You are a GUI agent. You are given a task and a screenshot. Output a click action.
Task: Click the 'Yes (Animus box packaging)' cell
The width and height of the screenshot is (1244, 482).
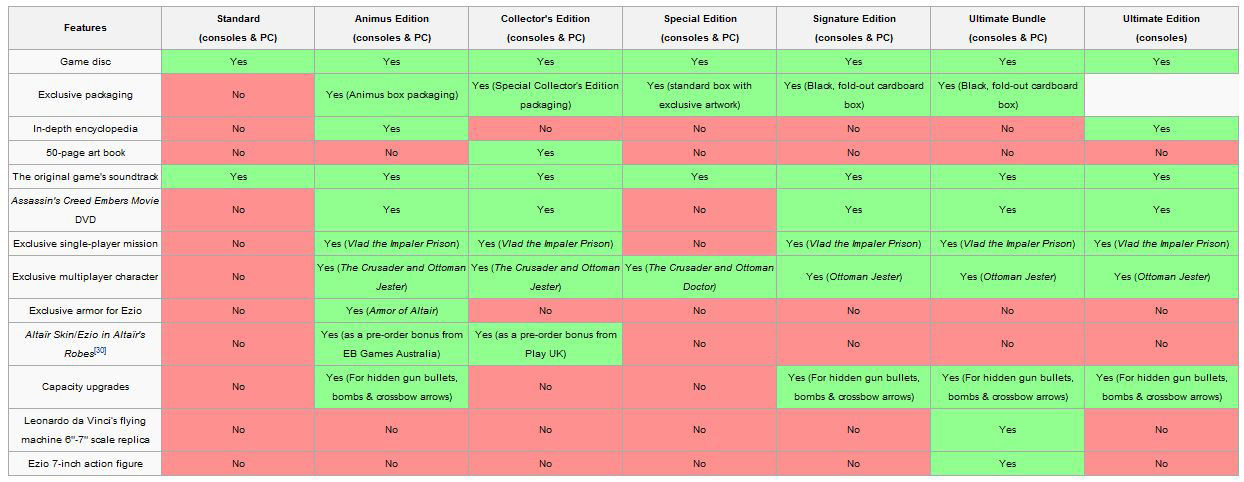tap(391, 96)
